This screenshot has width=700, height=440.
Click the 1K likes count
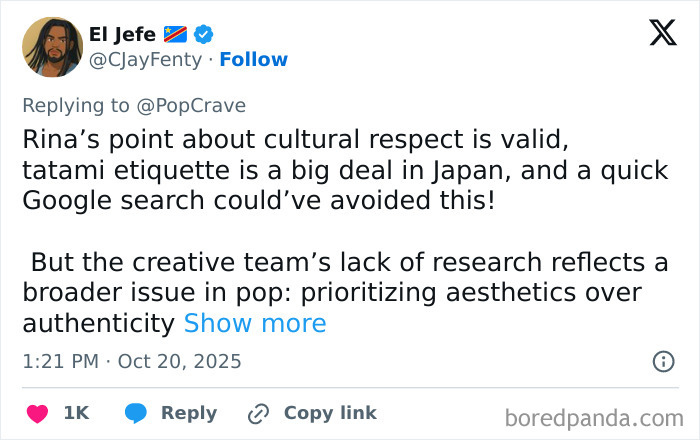click(x=77, y=413)
